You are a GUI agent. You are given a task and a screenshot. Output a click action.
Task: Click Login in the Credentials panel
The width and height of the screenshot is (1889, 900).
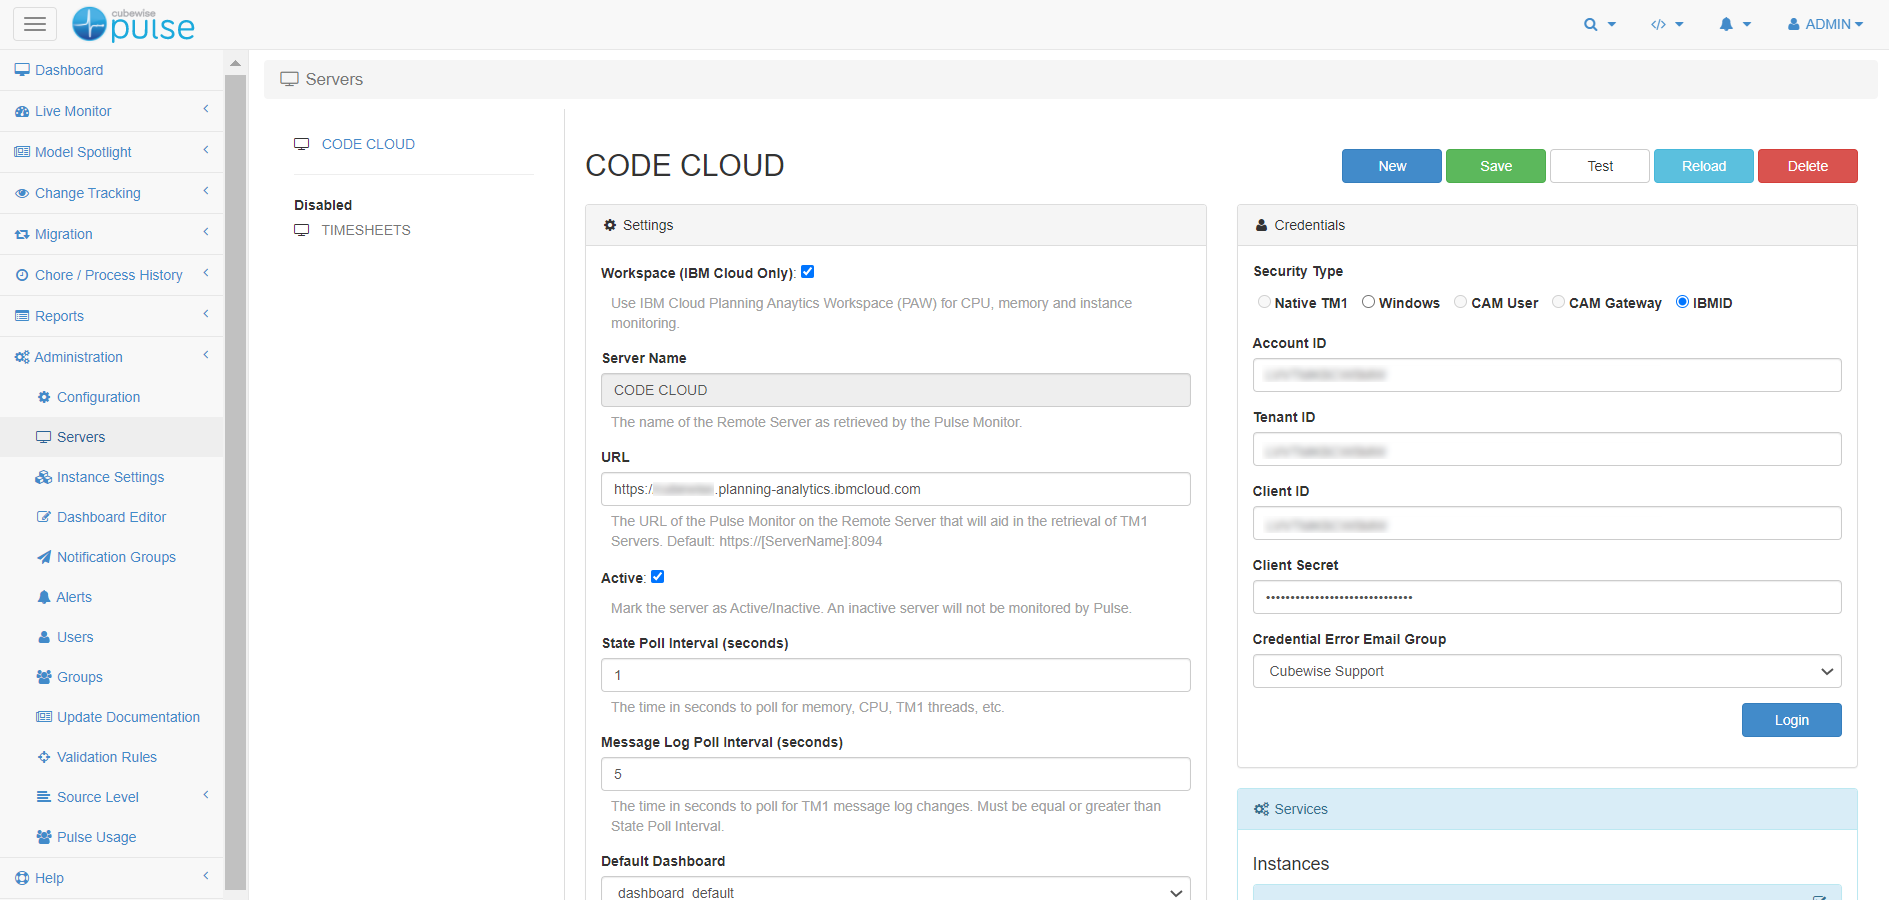coord(1791,720)
